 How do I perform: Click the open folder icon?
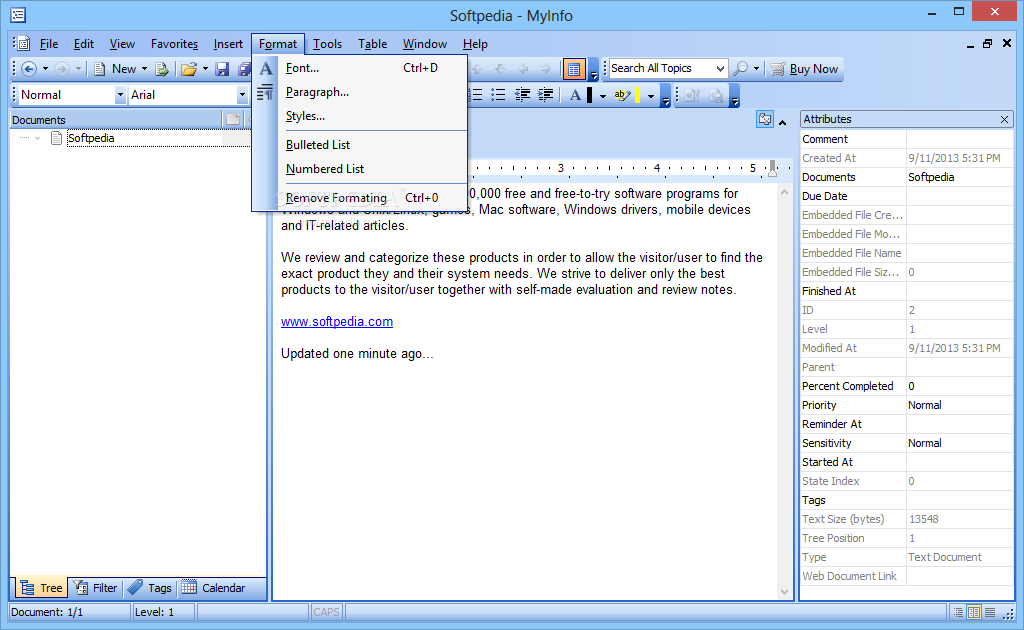pos(189,69)
